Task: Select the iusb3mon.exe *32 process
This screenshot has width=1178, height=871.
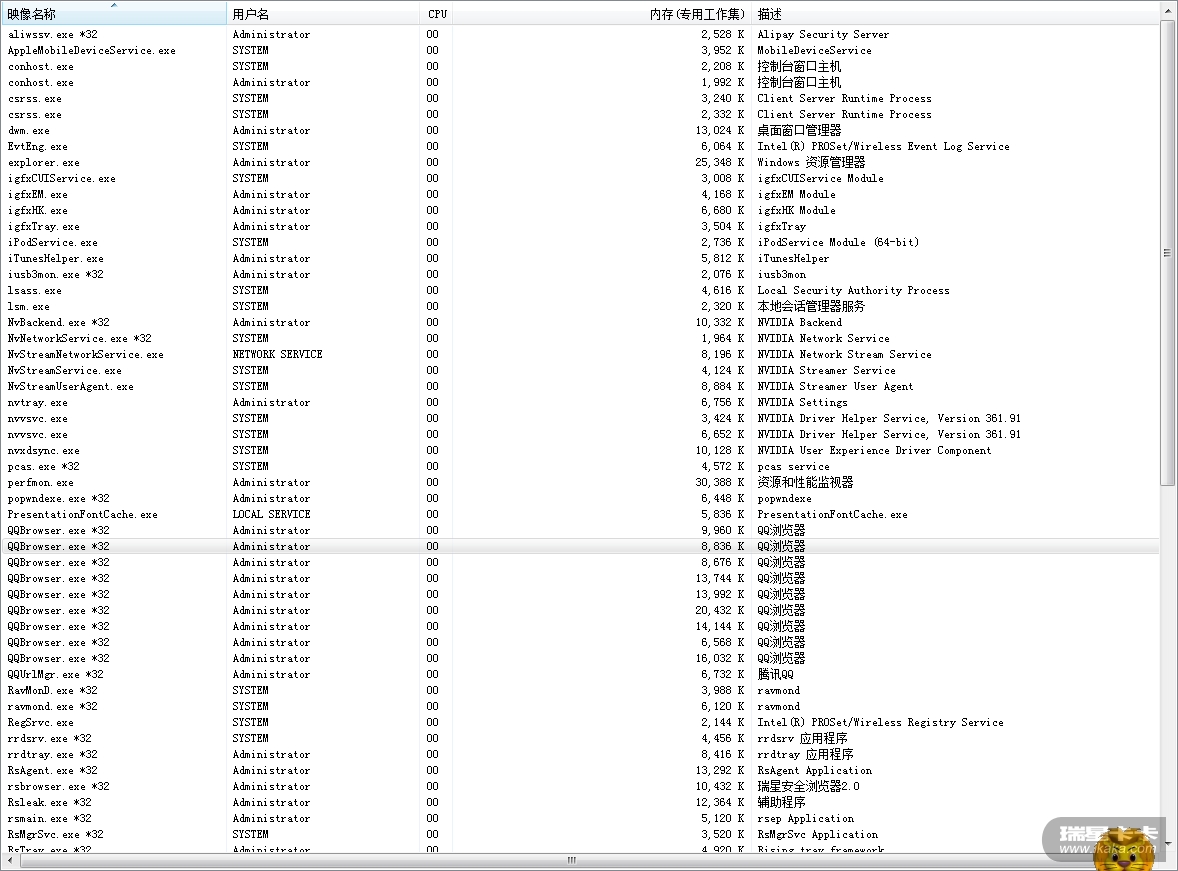Action: coord(580,274)
